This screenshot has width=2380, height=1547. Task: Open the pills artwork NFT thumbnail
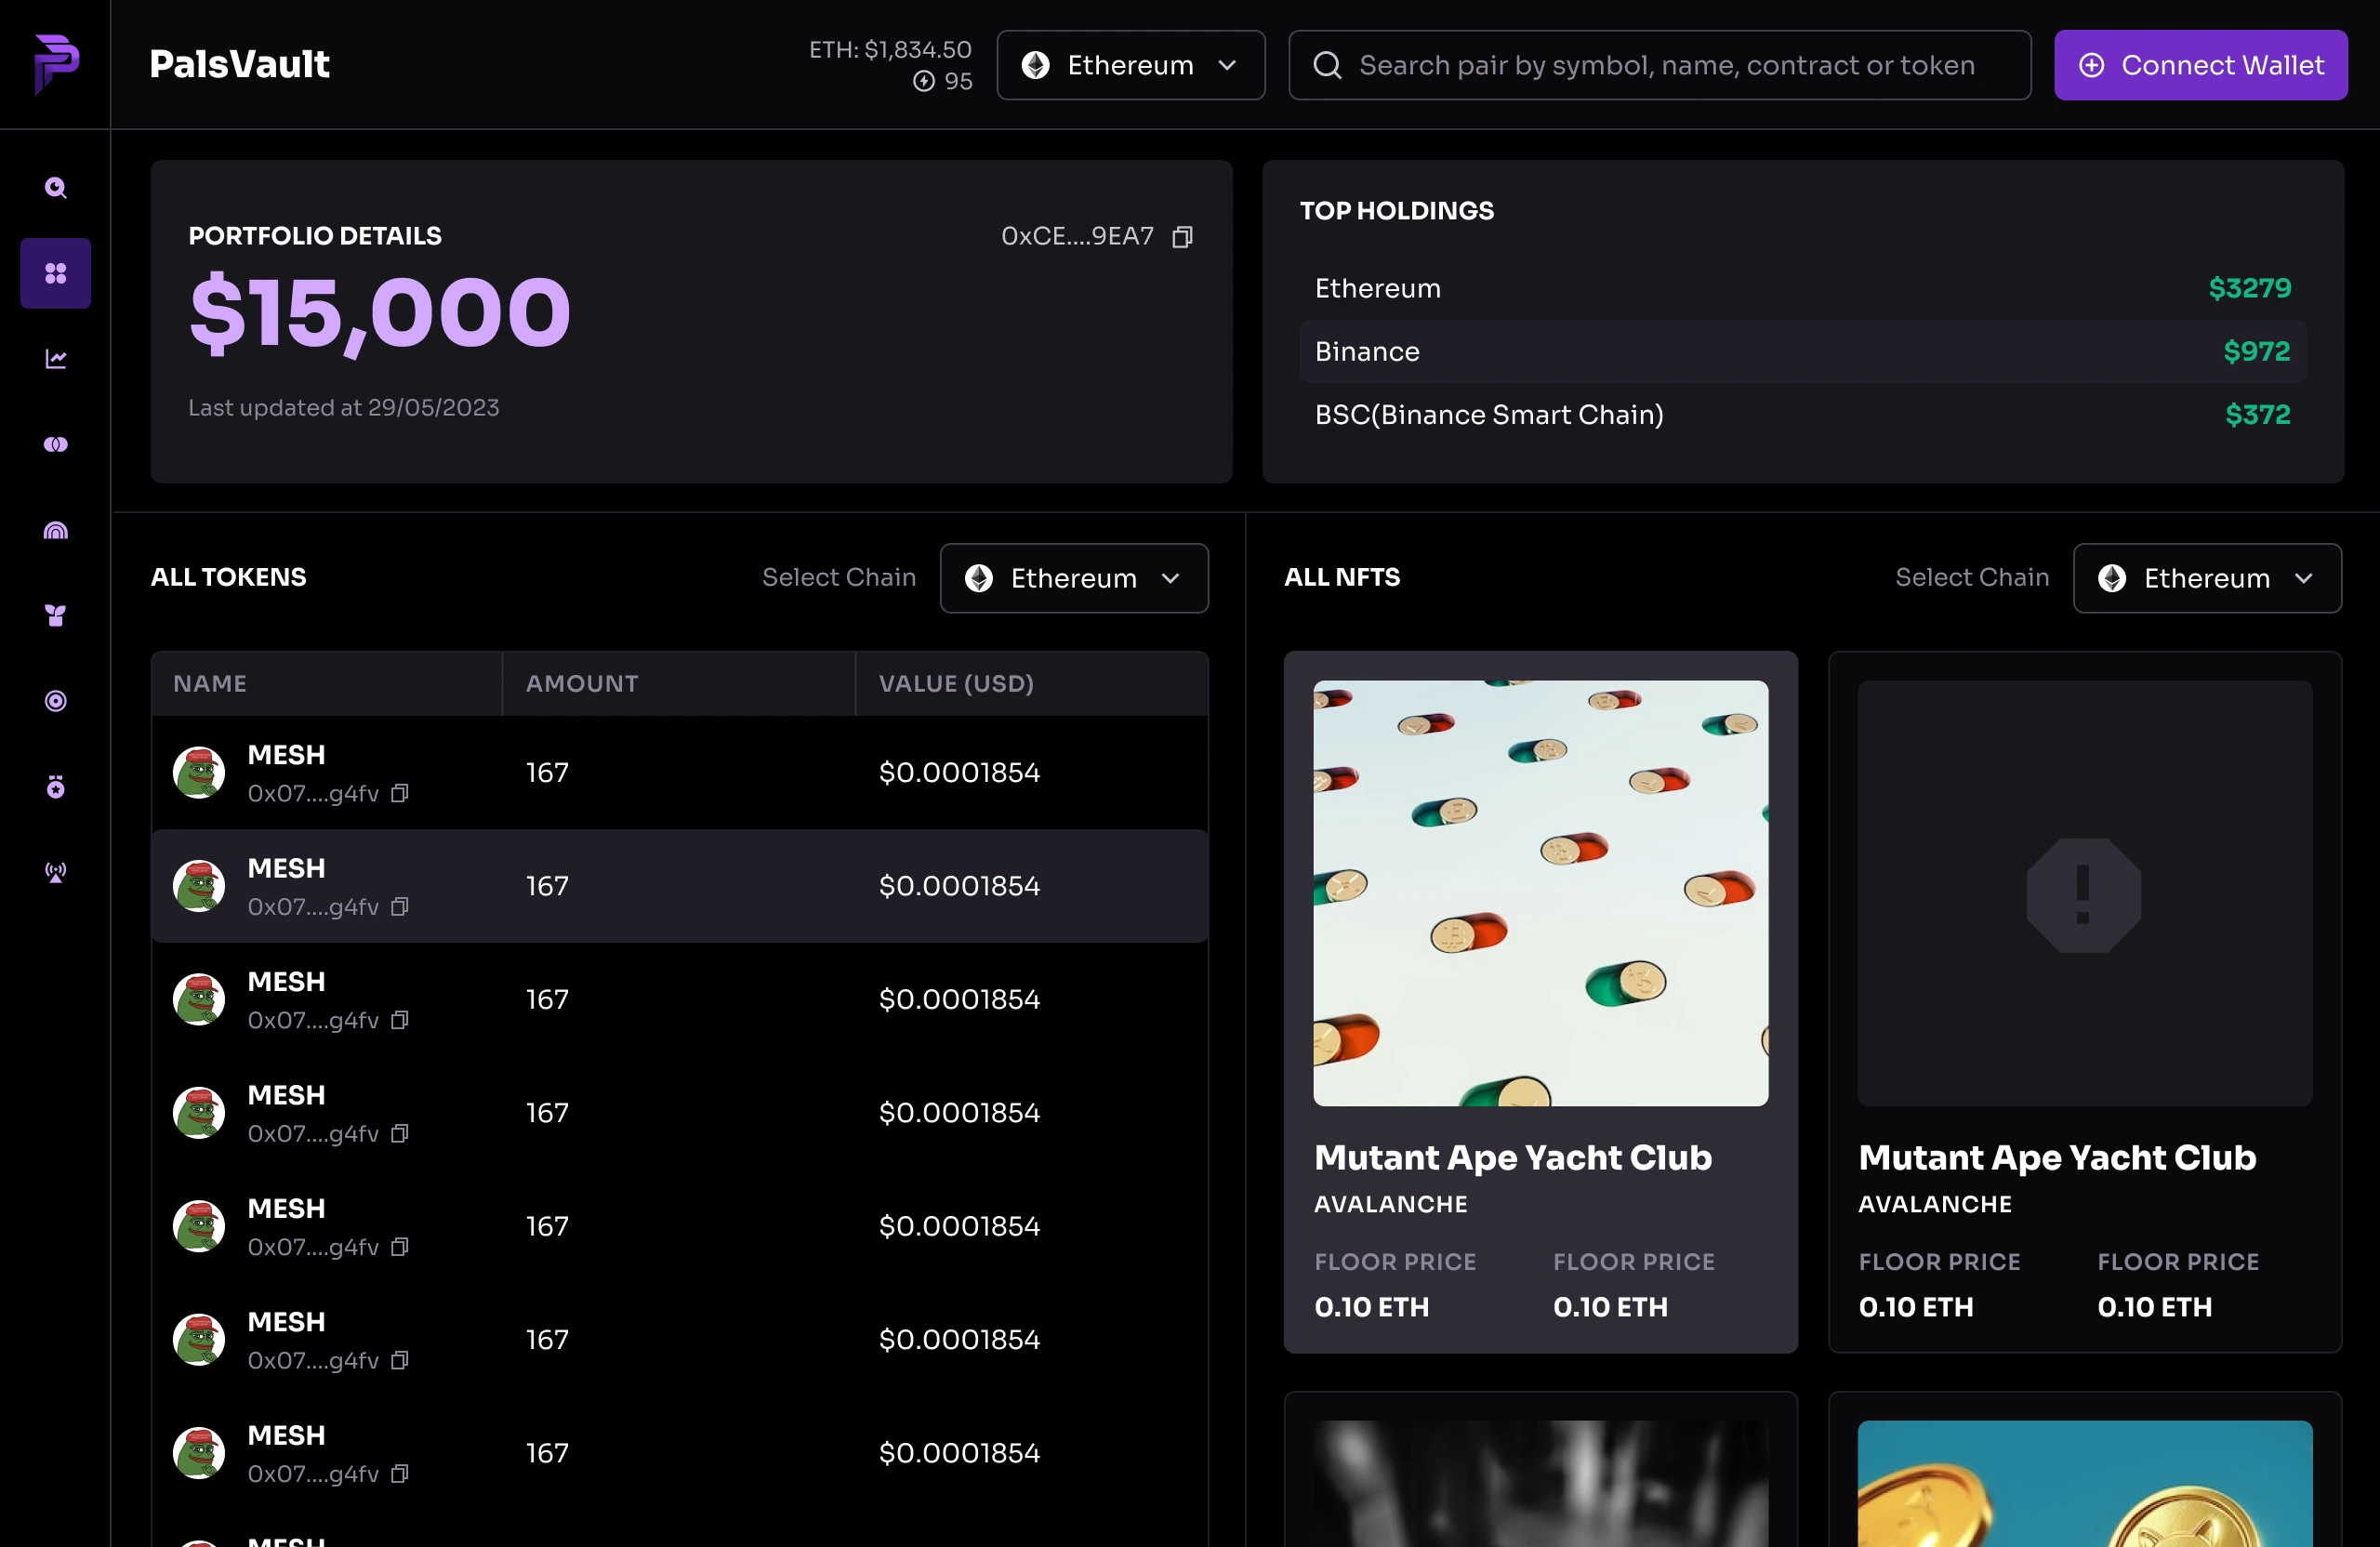[x=1540, y=894]
